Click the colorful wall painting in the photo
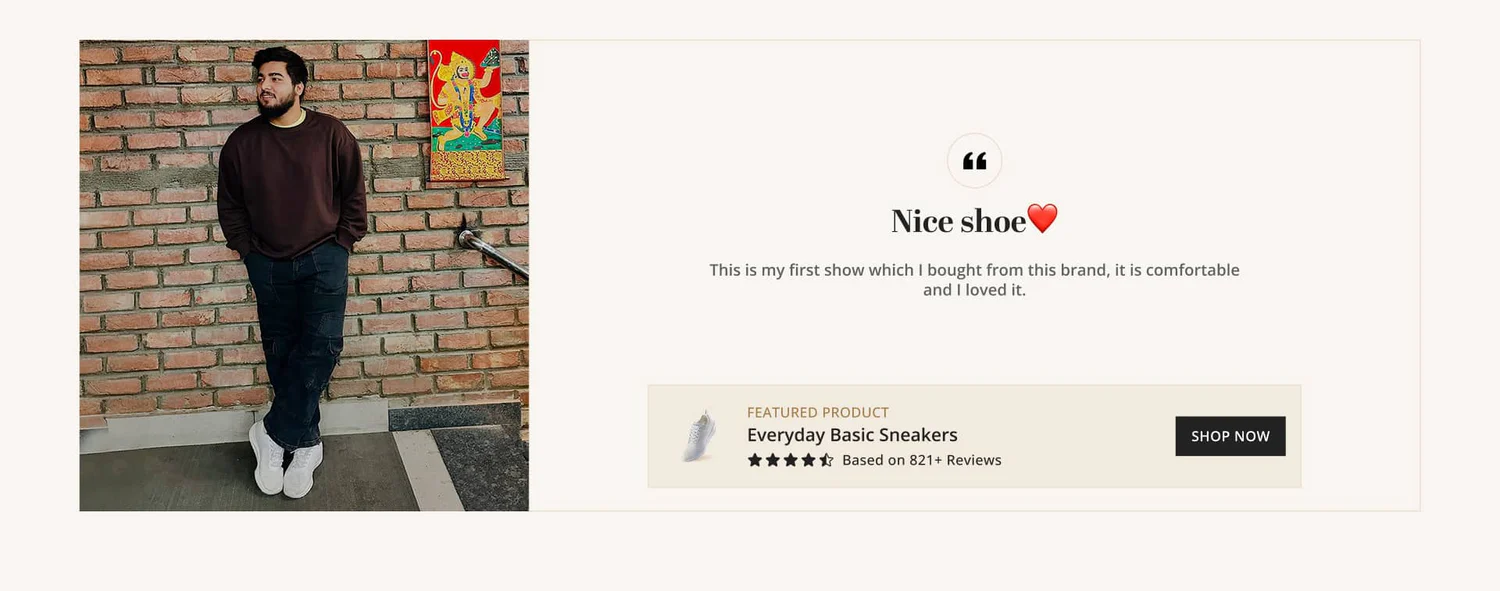The width and height of the screenshot is (1500, 591). 465,110
